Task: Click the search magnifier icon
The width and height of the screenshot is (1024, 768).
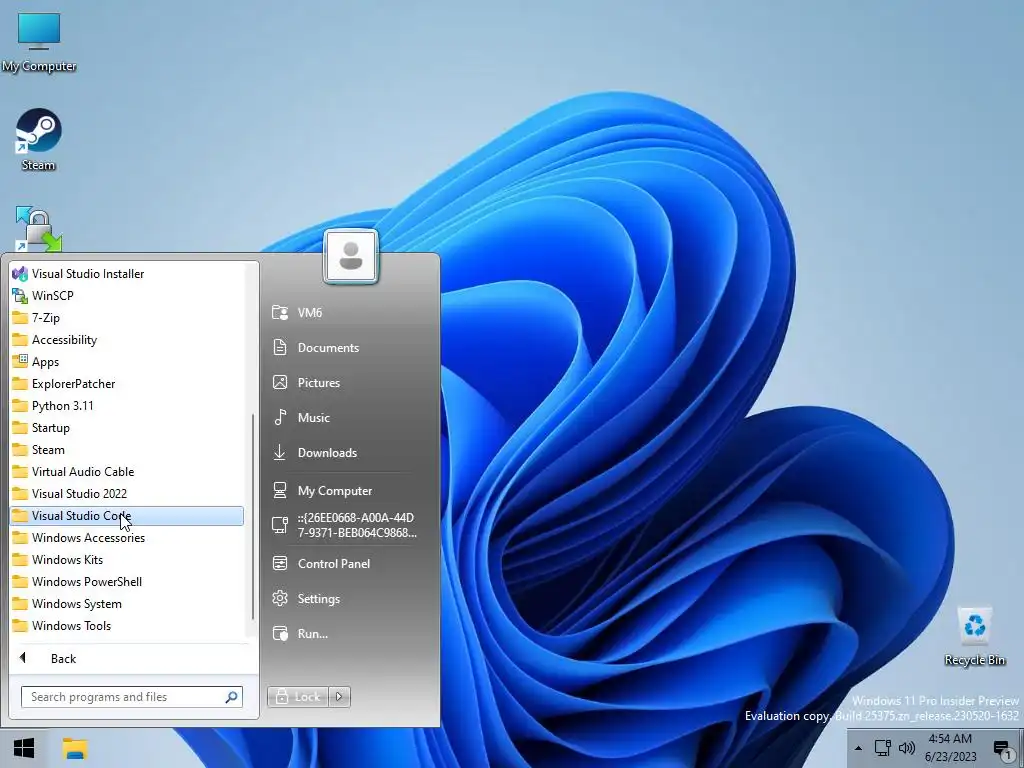Action: click(231, 697)
